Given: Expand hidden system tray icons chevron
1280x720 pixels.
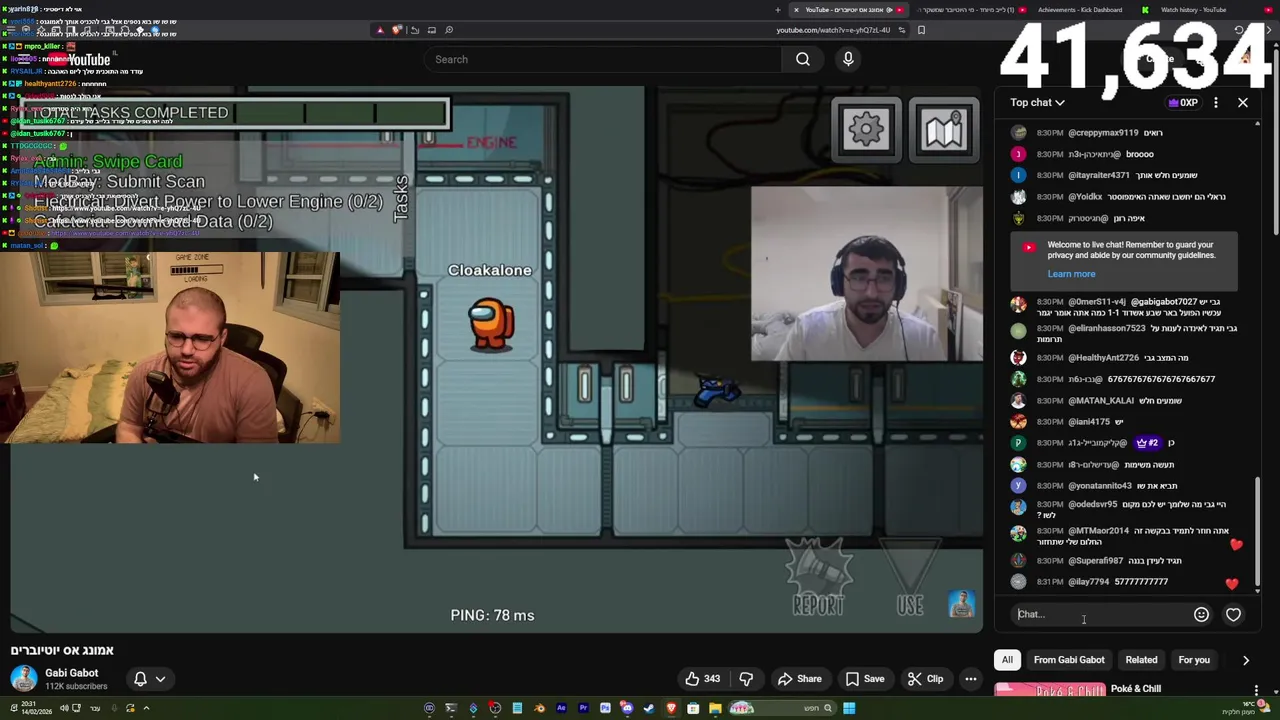Looking at the screenshot, I should tap(146, 708).
